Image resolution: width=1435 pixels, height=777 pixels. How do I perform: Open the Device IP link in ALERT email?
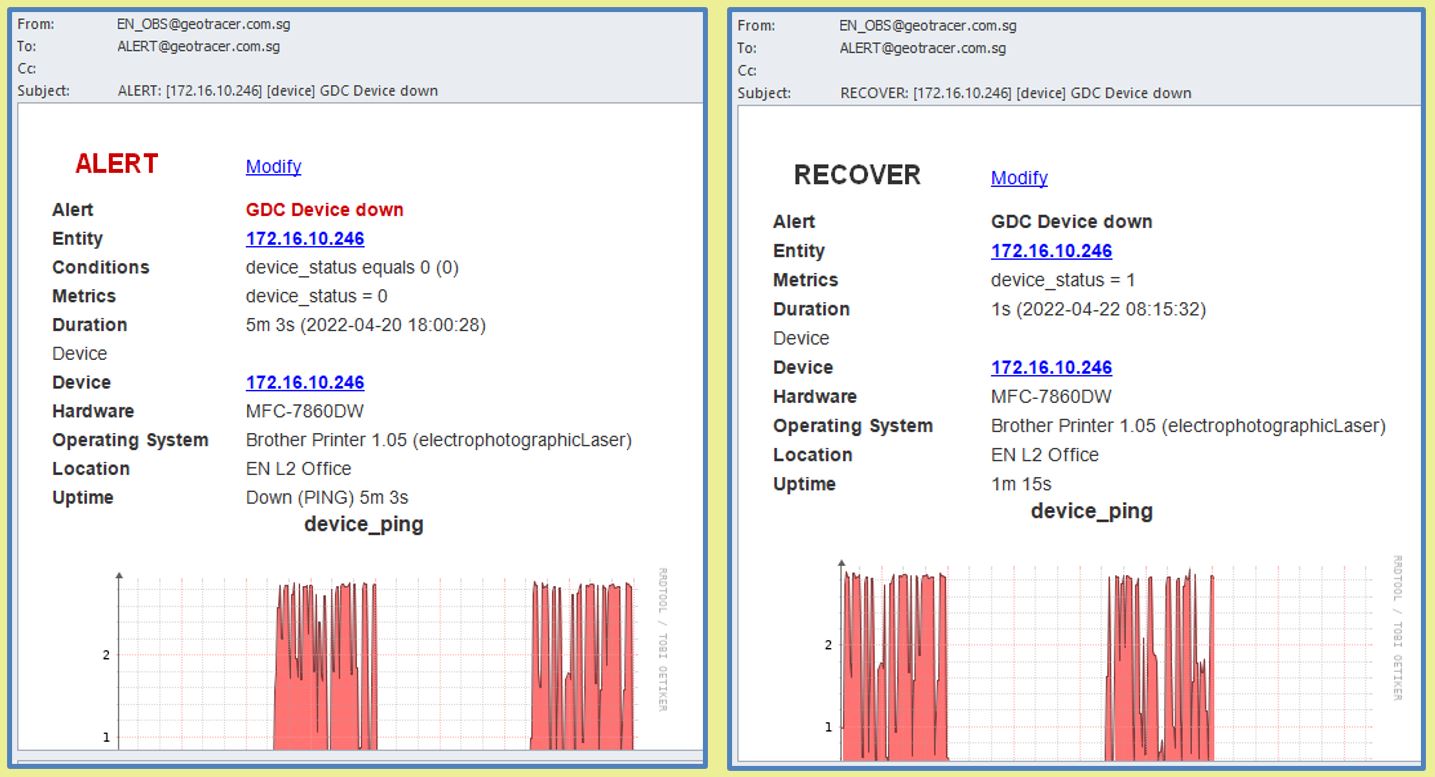[305, 383]
